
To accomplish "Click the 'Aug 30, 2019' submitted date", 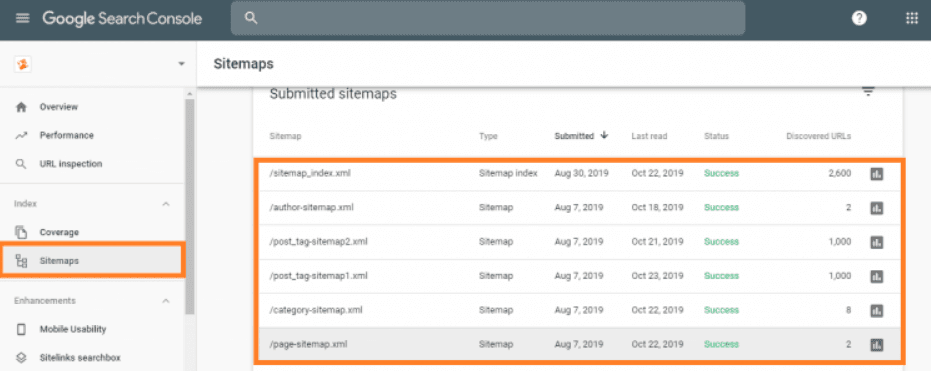I will pyautogui.click(x=581, y=173).
